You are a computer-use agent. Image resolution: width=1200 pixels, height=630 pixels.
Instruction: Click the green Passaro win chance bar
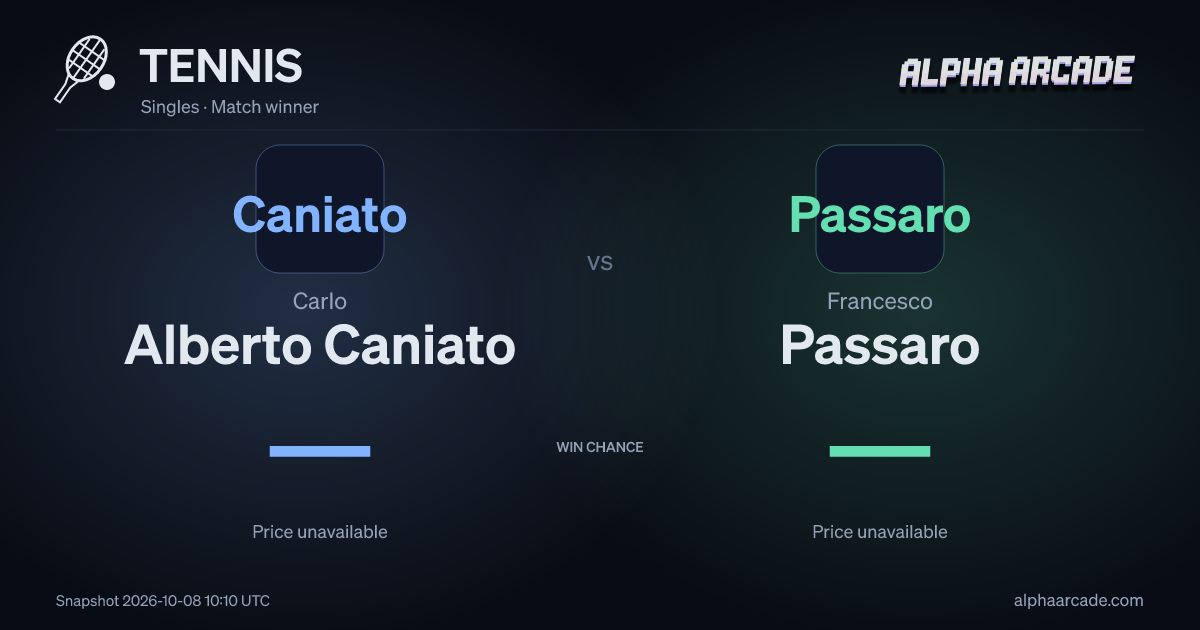click(880, 451)
